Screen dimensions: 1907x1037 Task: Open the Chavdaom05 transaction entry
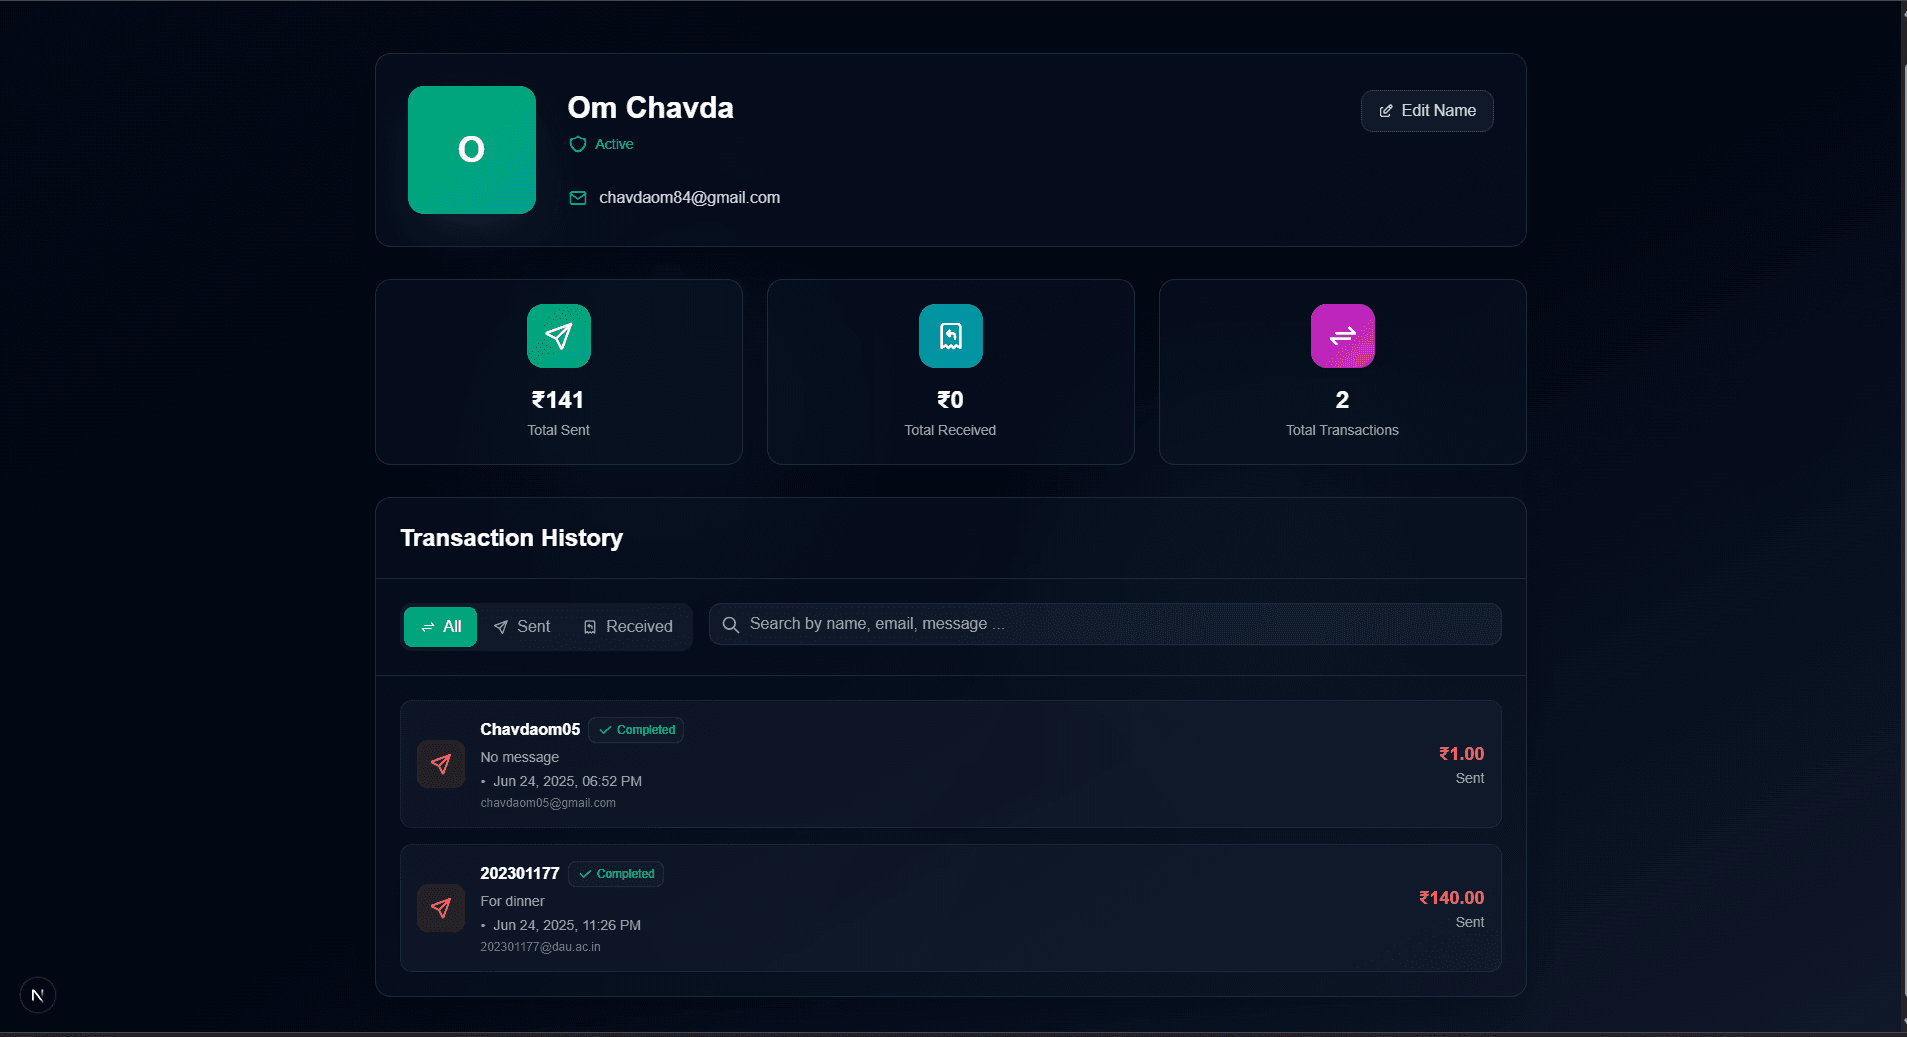pyautogui.click(x=950, y=764)
